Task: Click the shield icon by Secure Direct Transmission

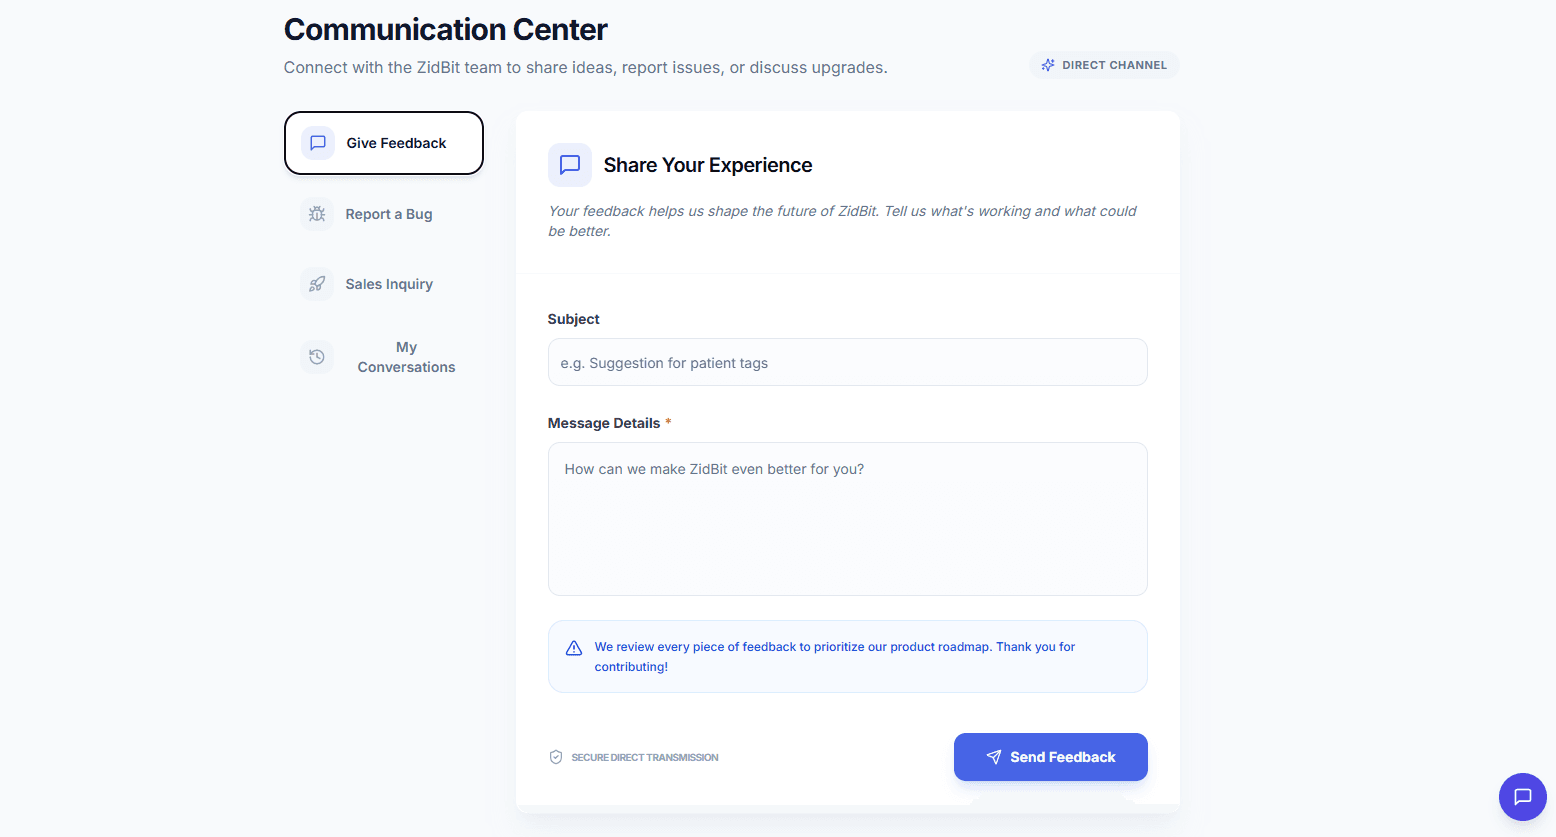Action: pos(556,757)
